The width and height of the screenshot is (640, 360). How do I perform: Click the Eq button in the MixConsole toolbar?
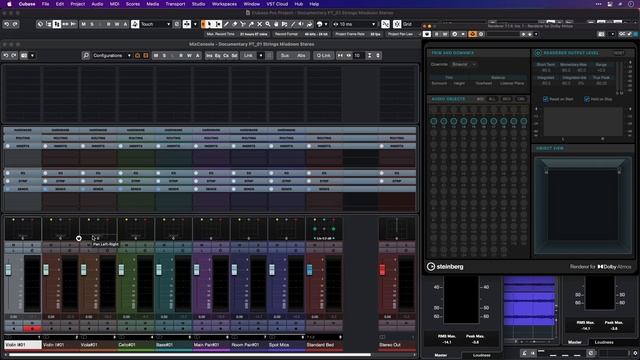(x=218, y=56)
